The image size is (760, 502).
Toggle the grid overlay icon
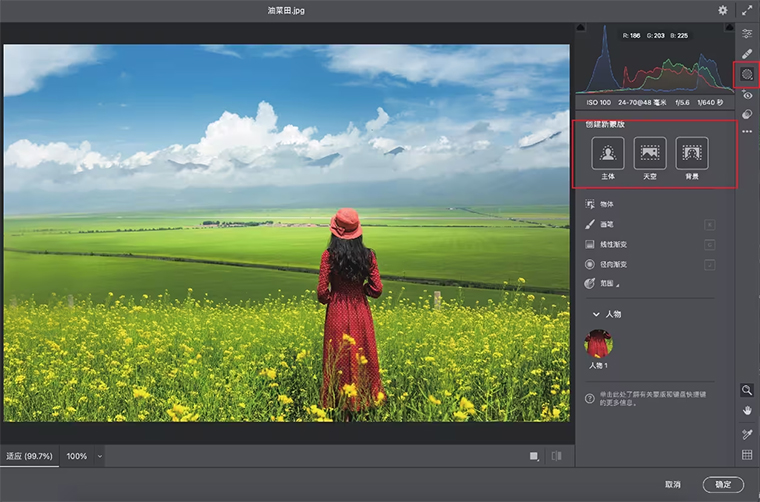point(747,455)
